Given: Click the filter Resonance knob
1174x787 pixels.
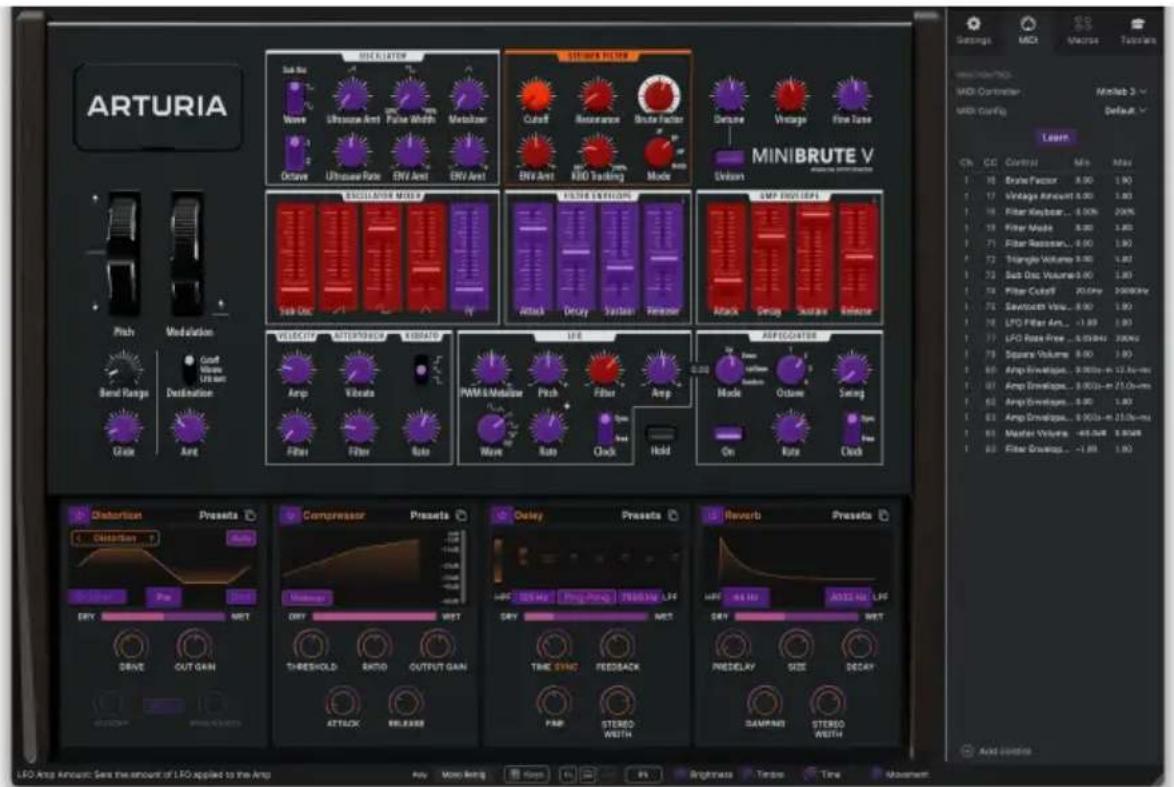Looking at the screenshot, I should point(597,95).
